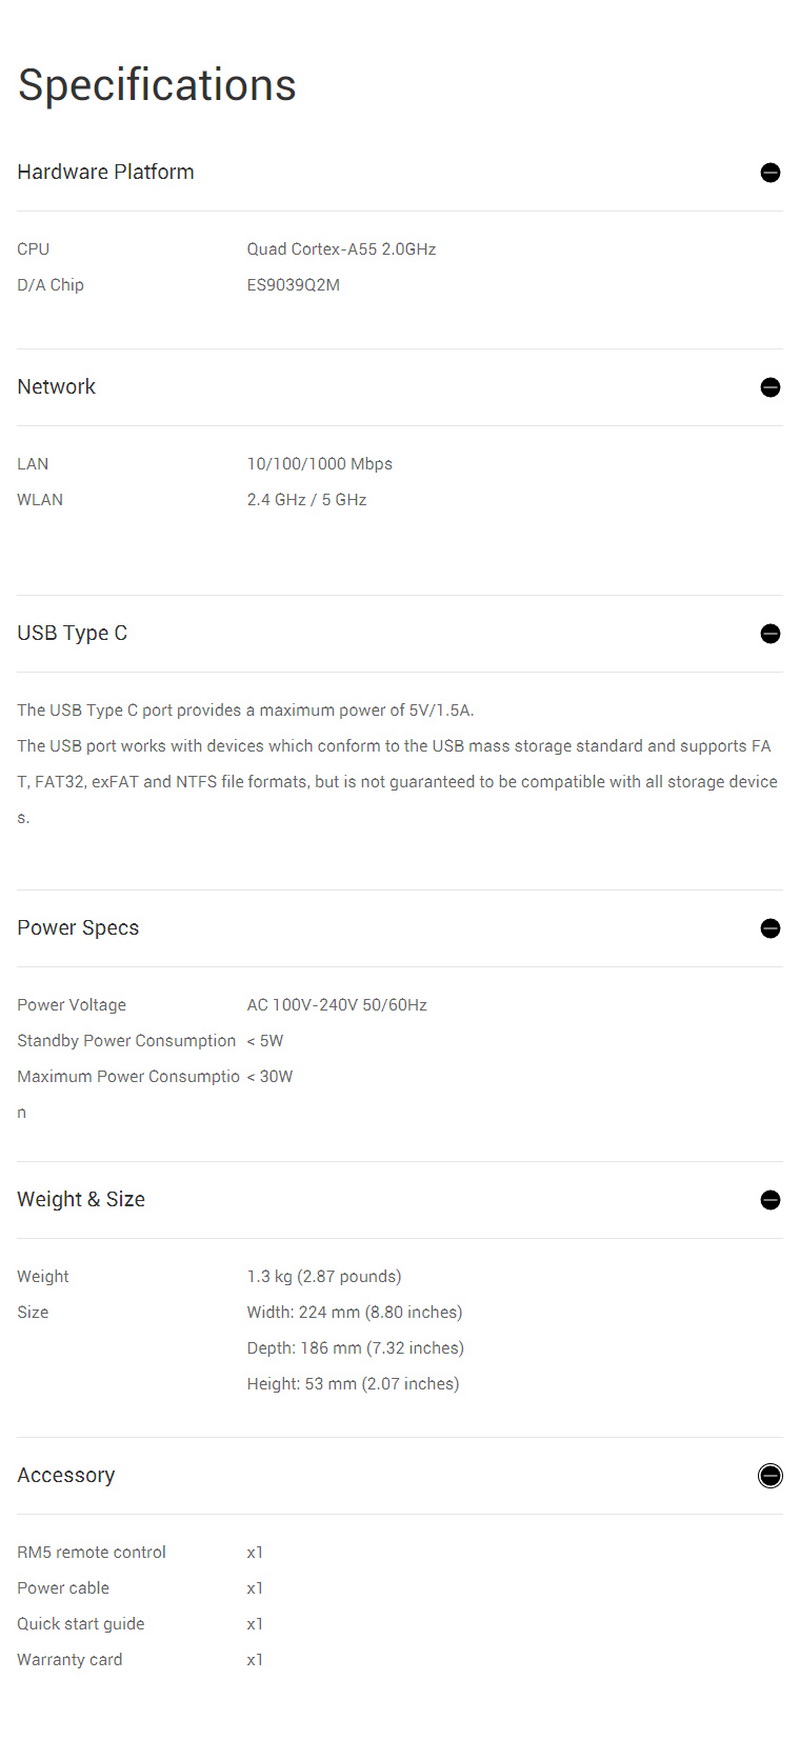The width and height of the screenshot is (800, 1740).
Task: Collapse the Weight & Size minus icon
Action: (x=770, y=1199)
